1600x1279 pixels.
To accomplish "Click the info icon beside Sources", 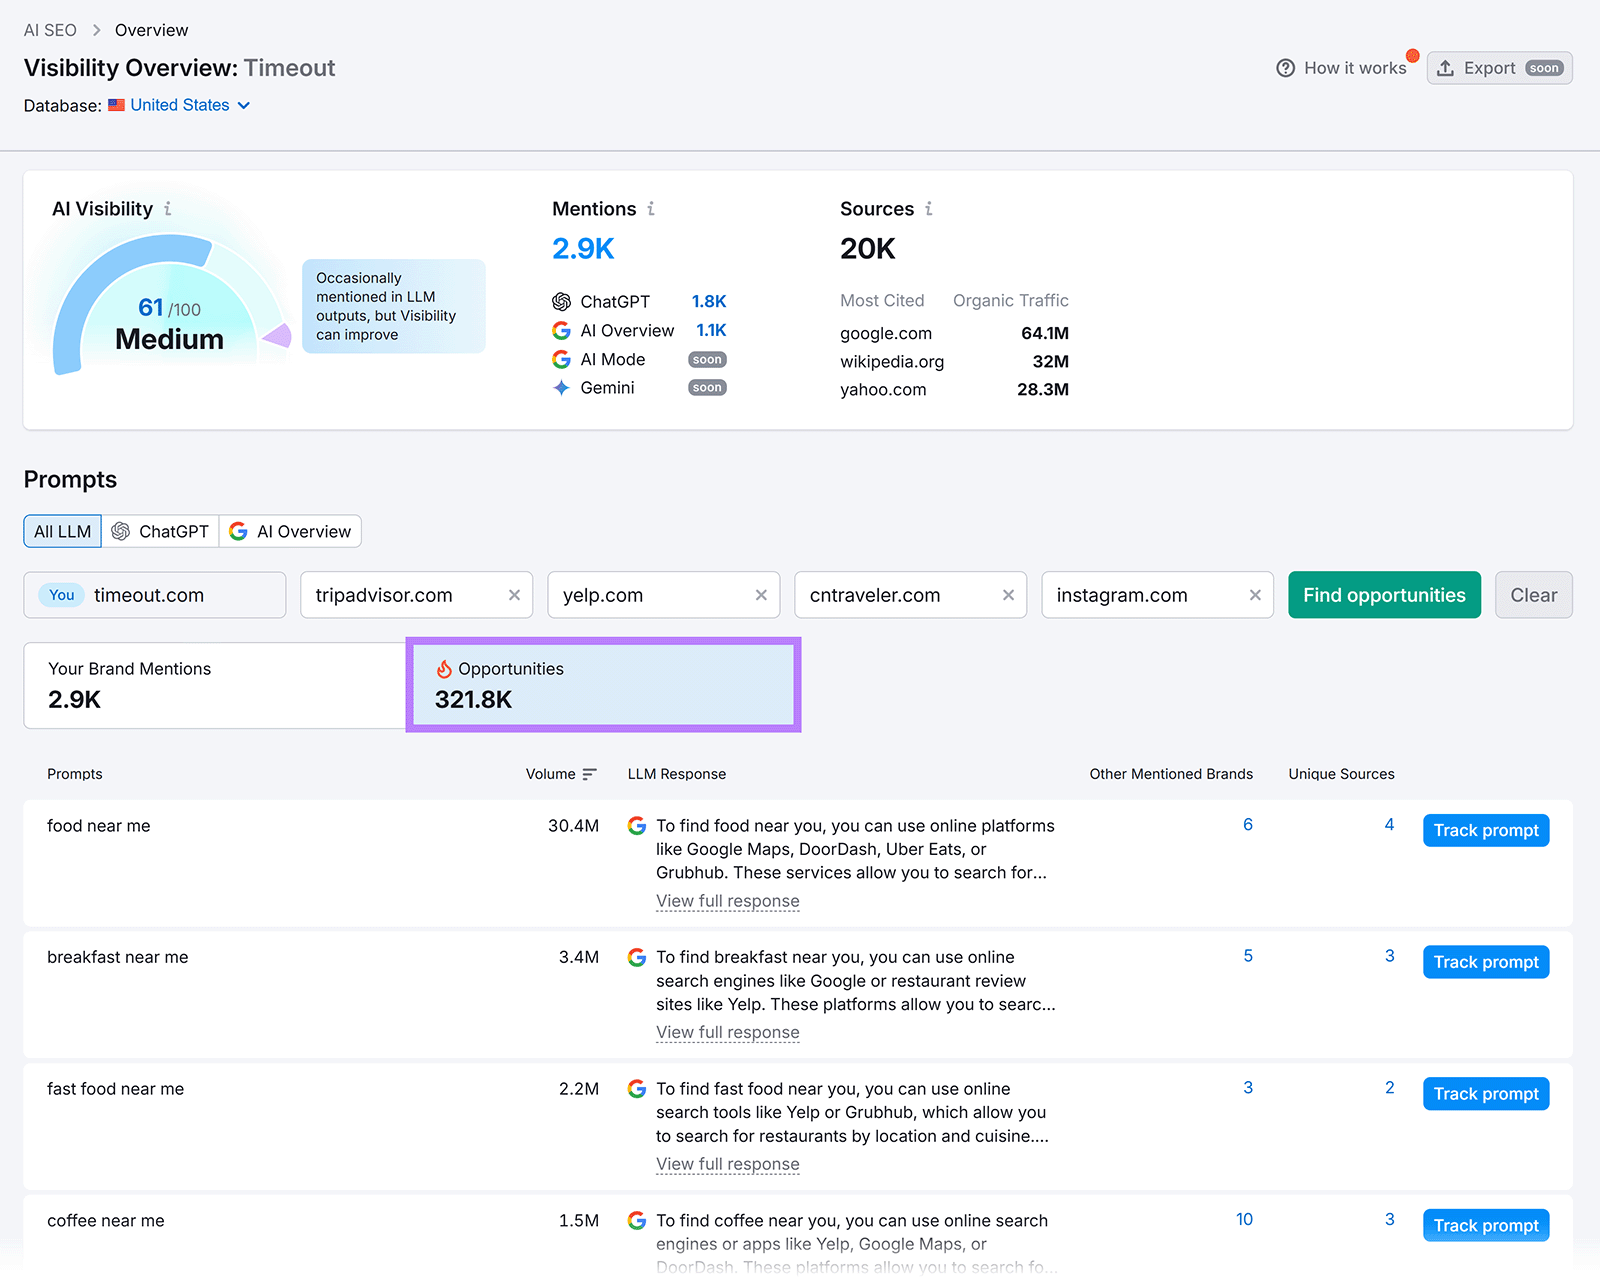I will pyautogui.click(x=929, y=209).
